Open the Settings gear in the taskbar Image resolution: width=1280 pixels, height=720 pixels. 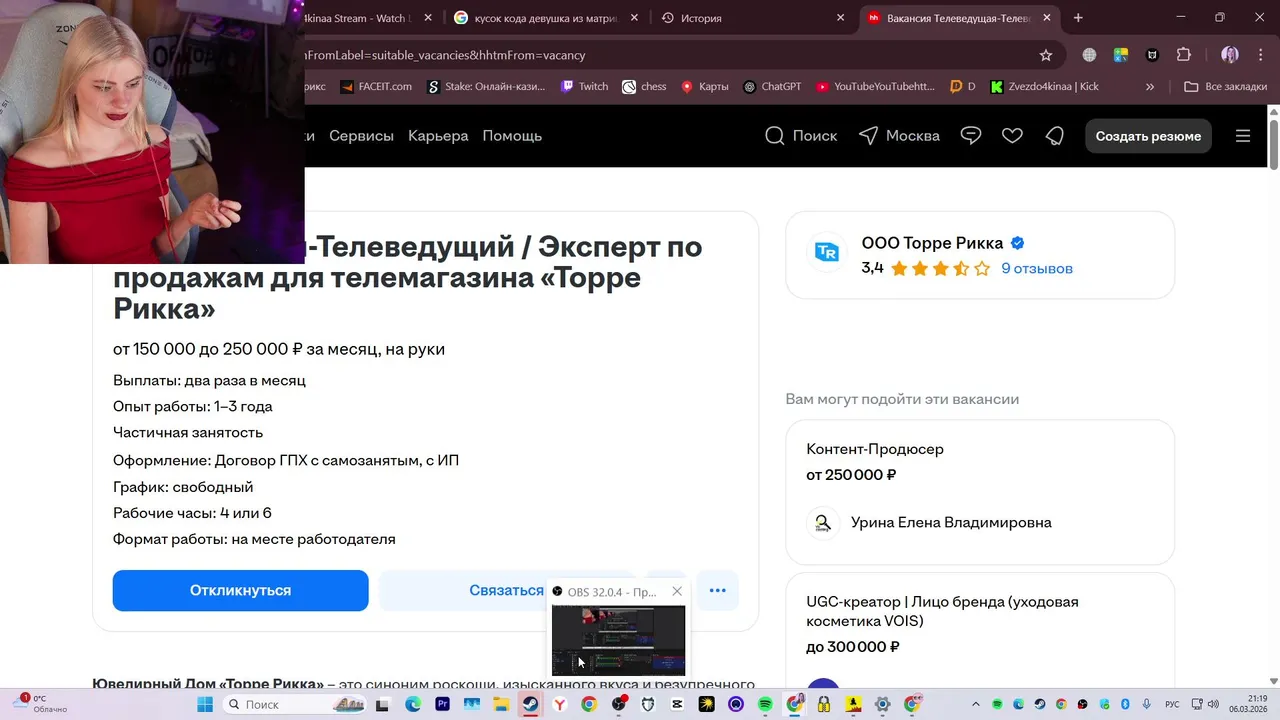[882, 705]
